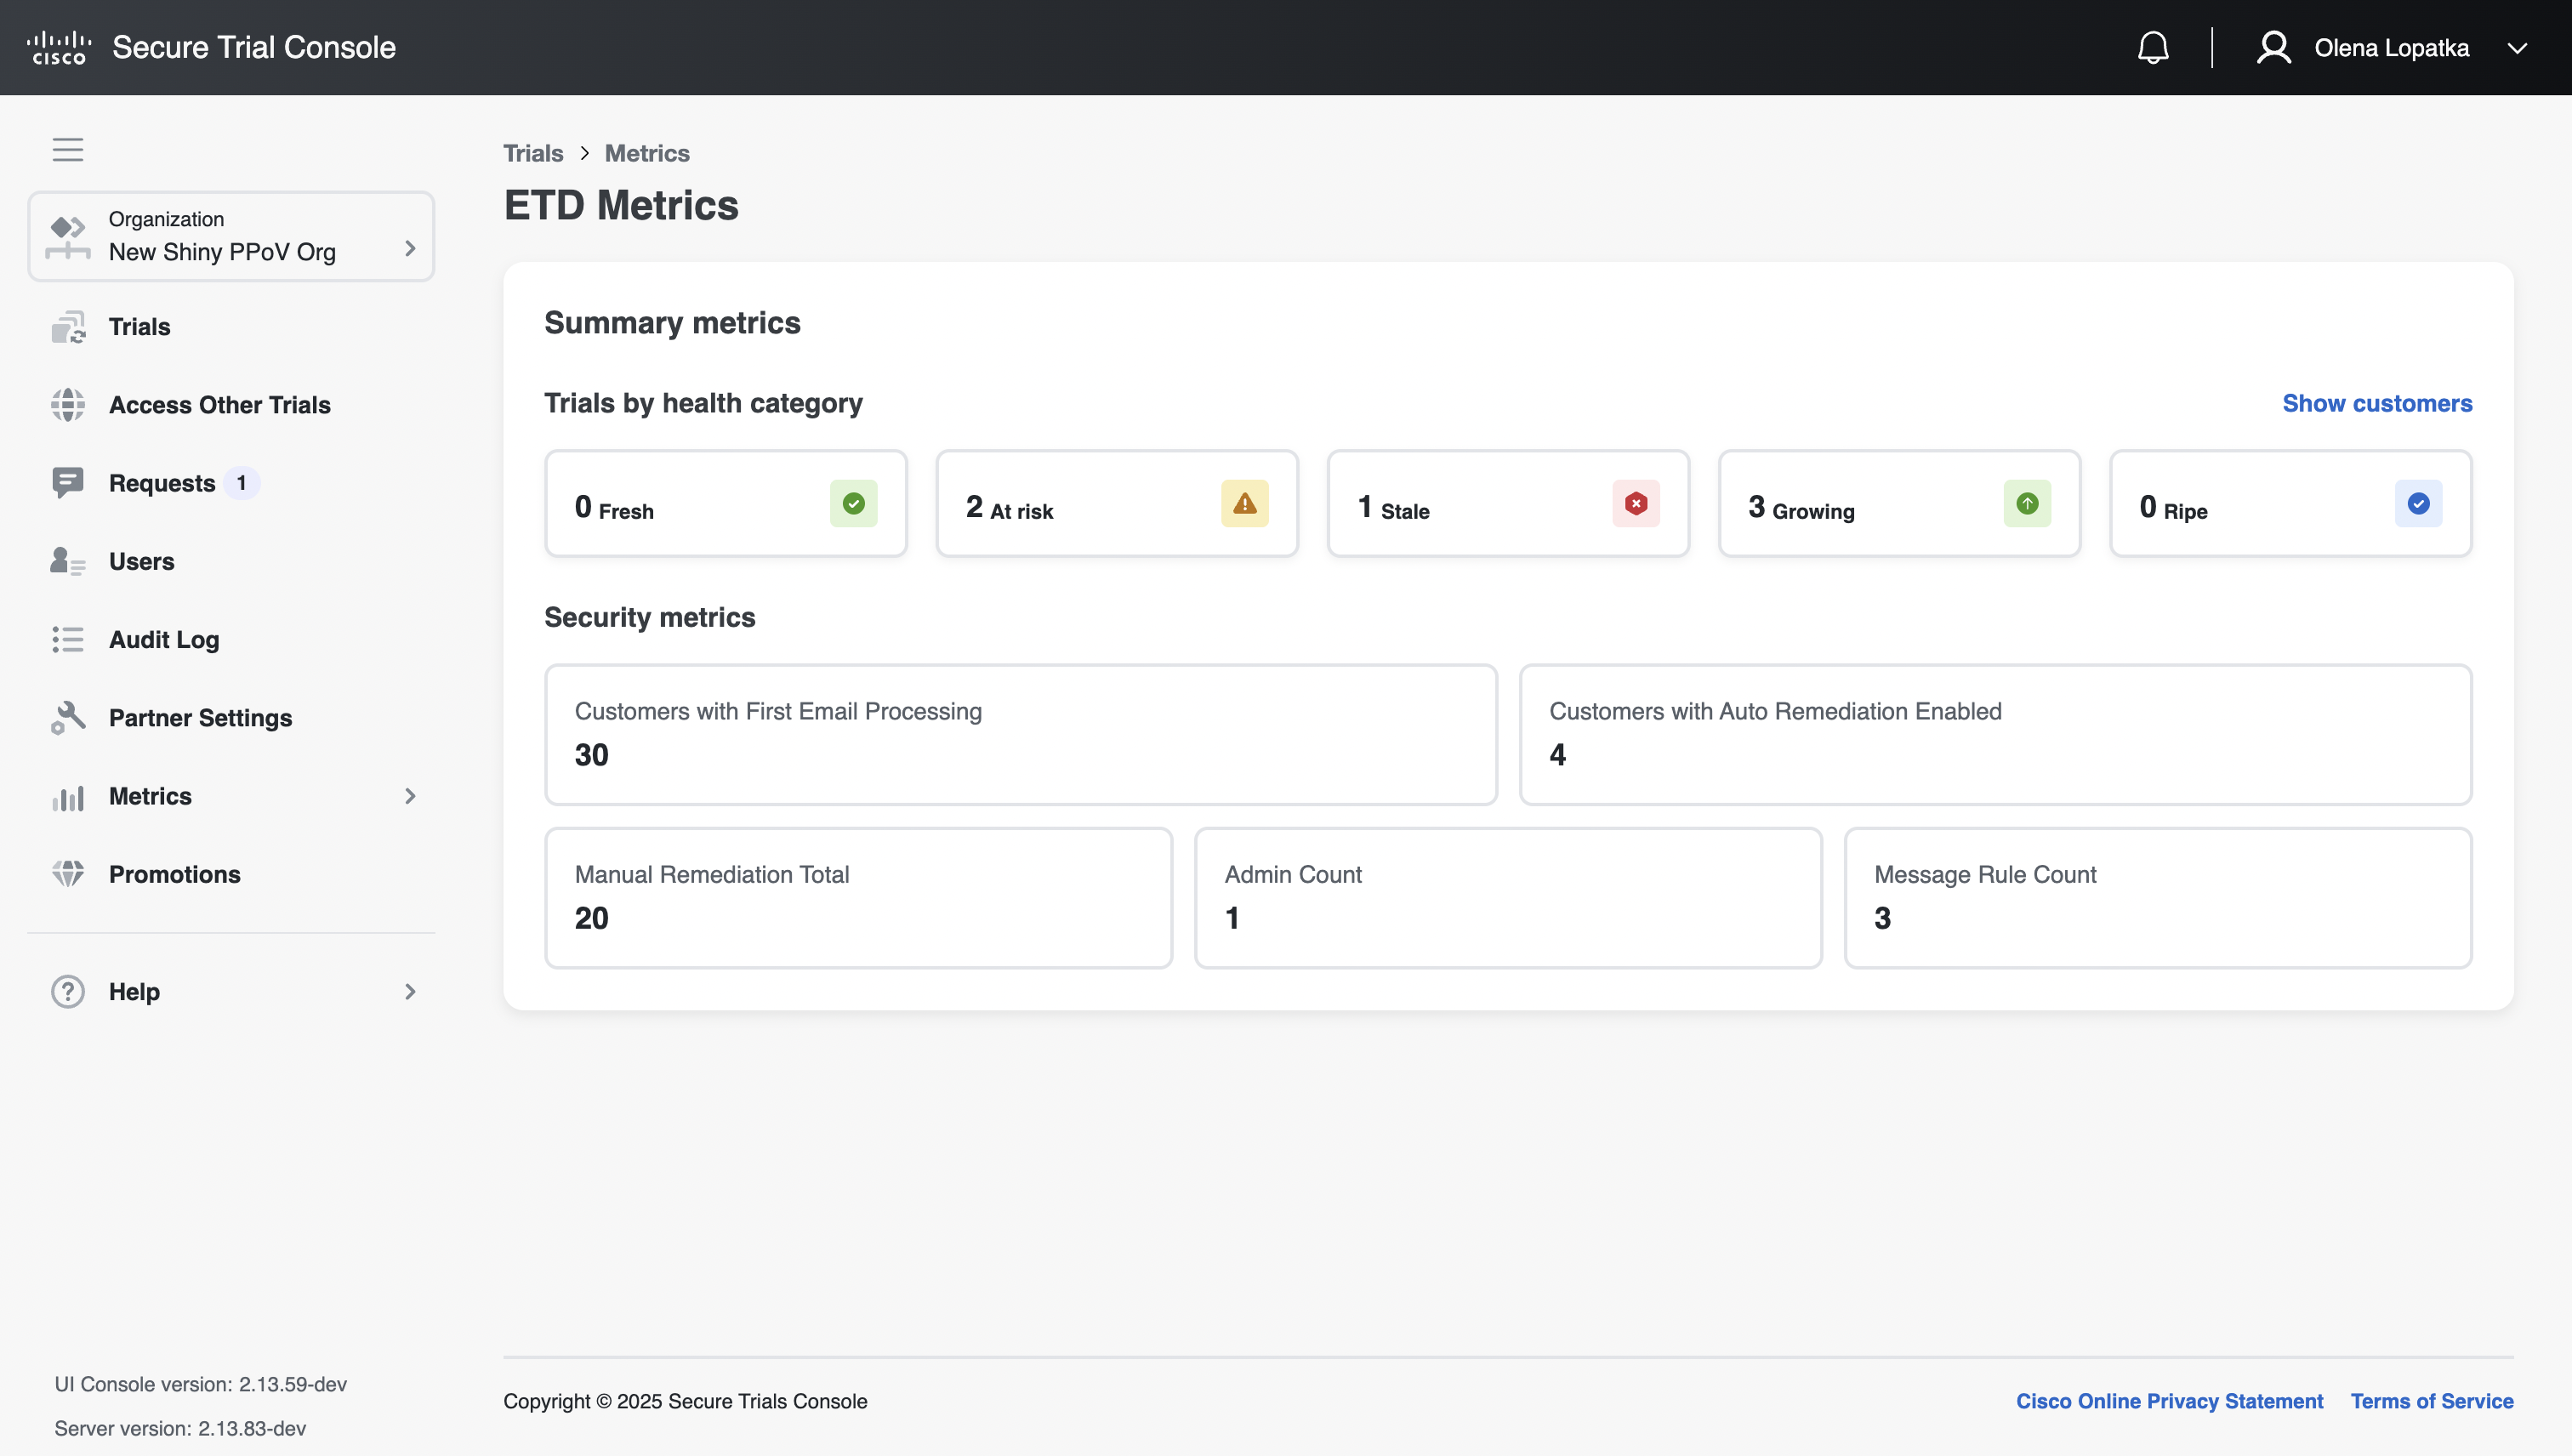Screen dimensions: 2572x1456
Task: Select the 2 At risk health card
Action: (x=1117, y=503)
